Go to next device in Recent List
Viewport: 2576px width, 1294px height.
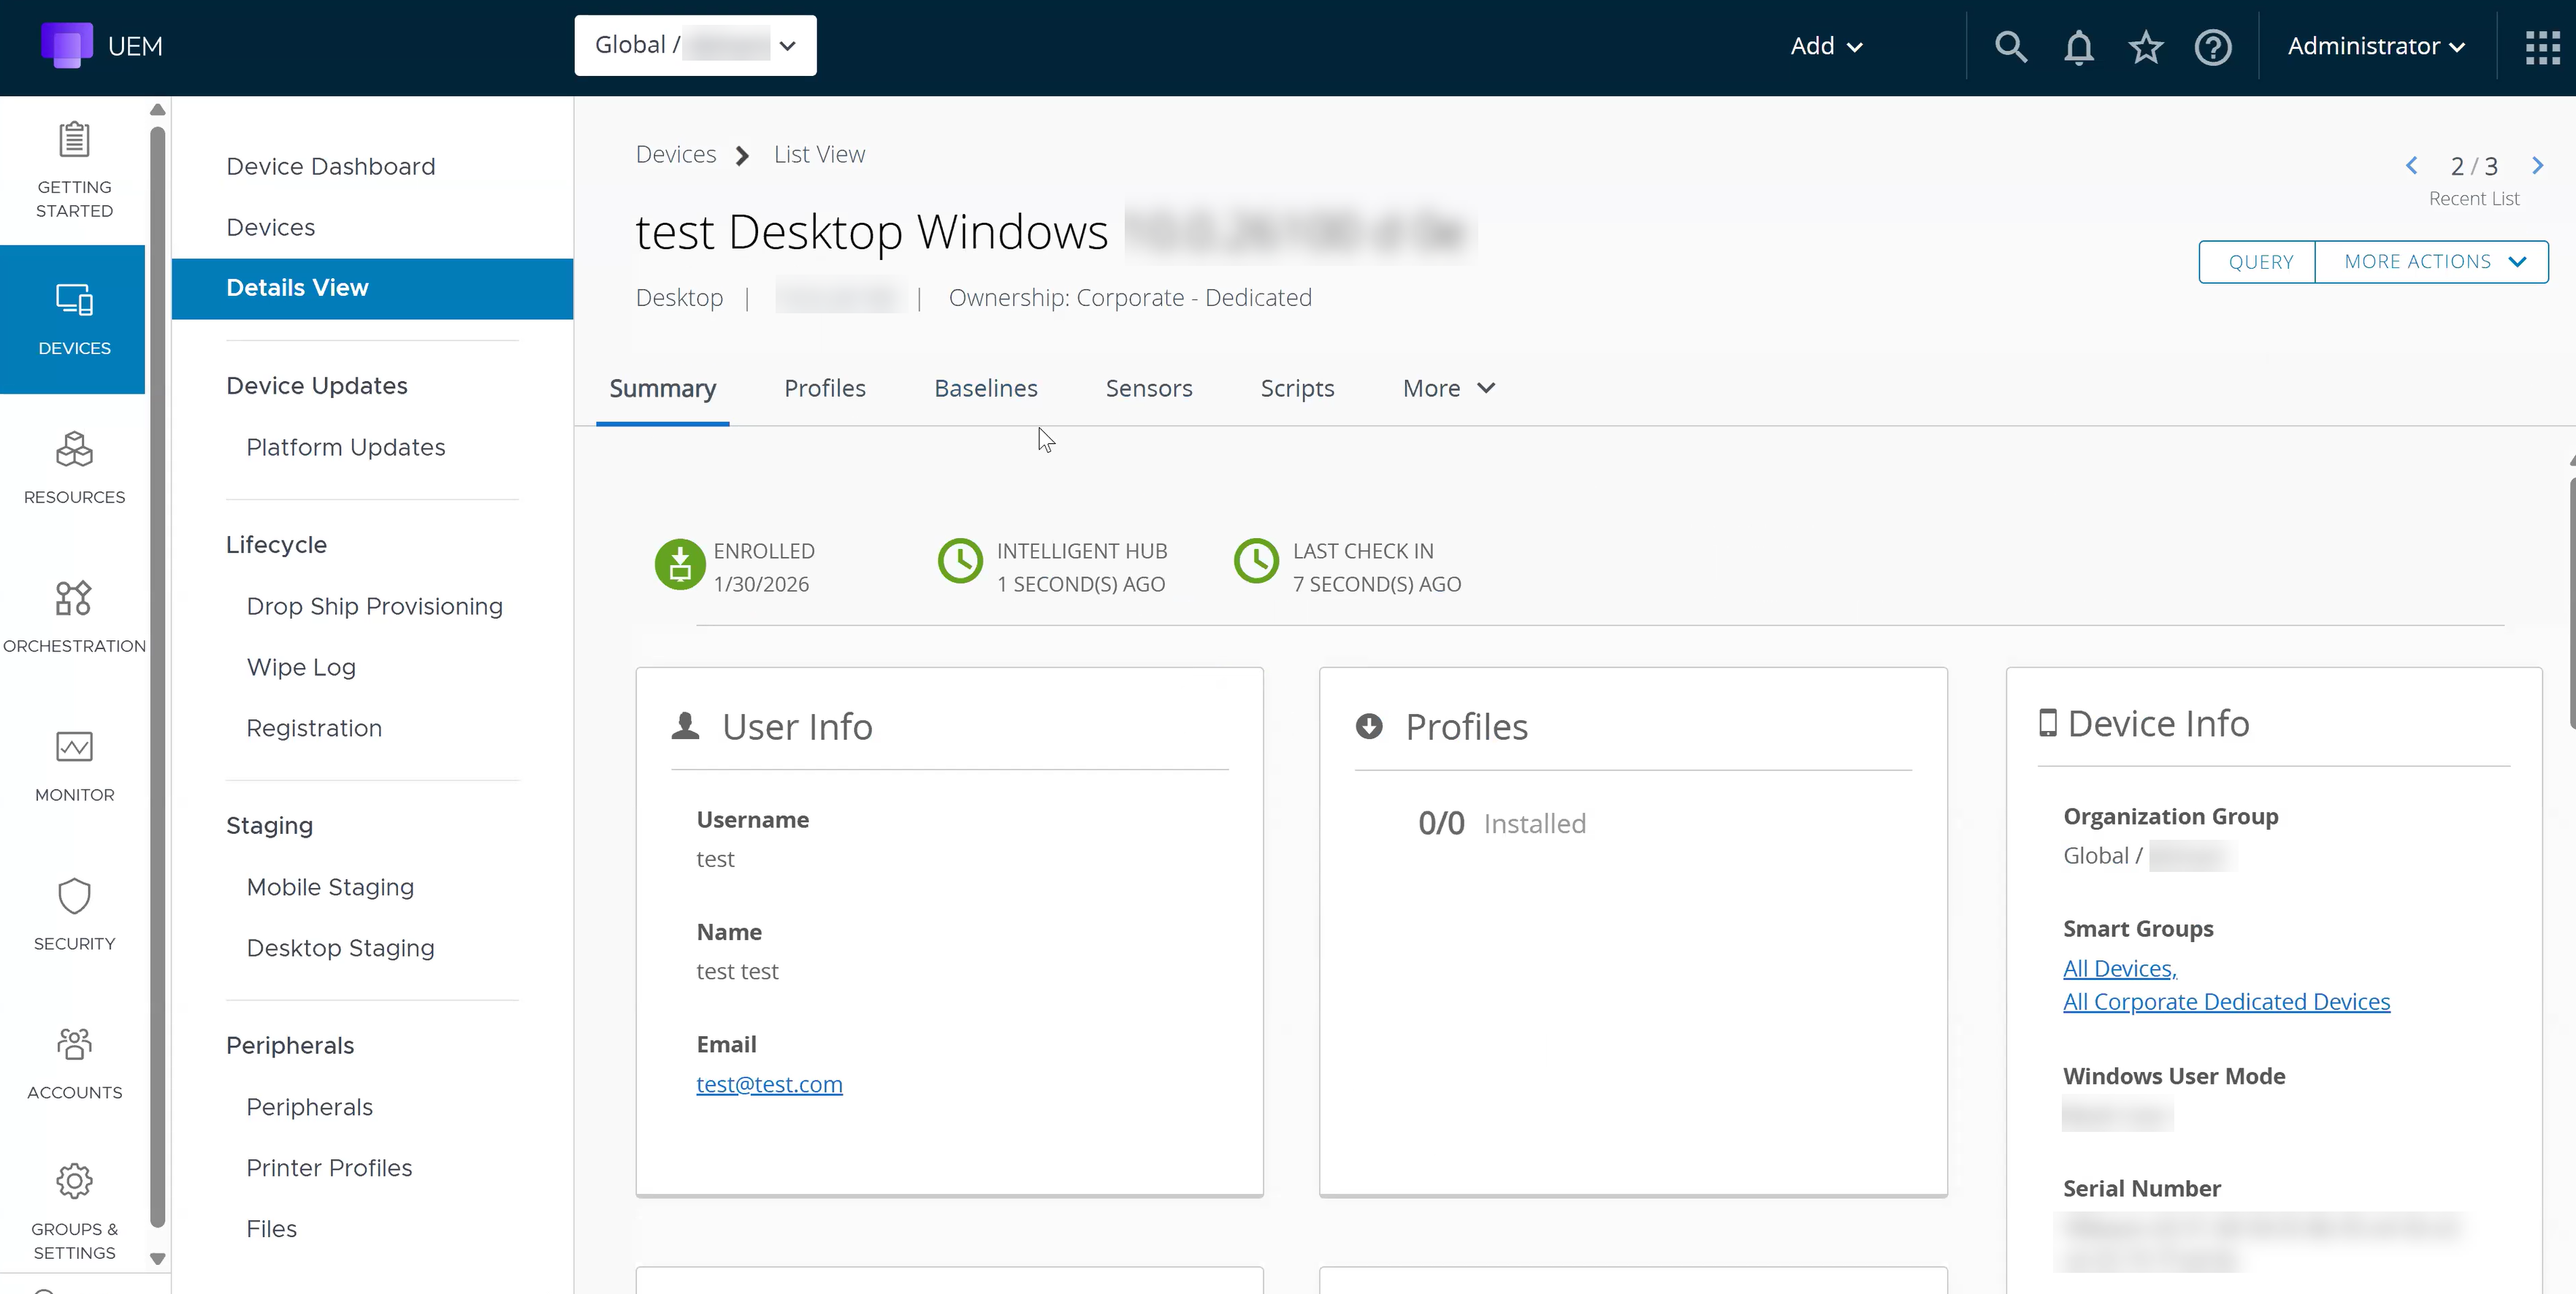(2537, 166)
